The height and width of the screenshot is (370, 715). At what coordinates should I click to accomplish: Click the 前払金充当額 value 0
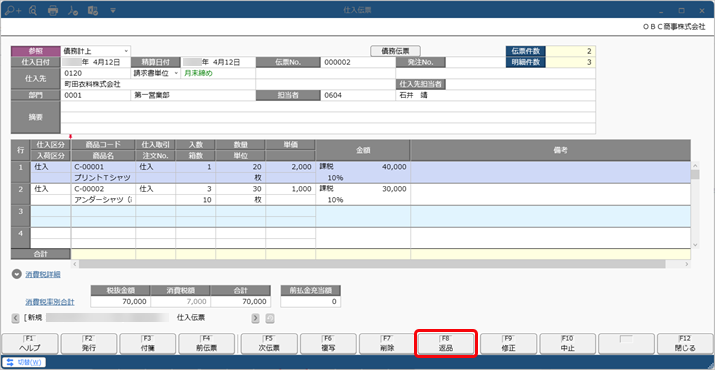[311, 302]
